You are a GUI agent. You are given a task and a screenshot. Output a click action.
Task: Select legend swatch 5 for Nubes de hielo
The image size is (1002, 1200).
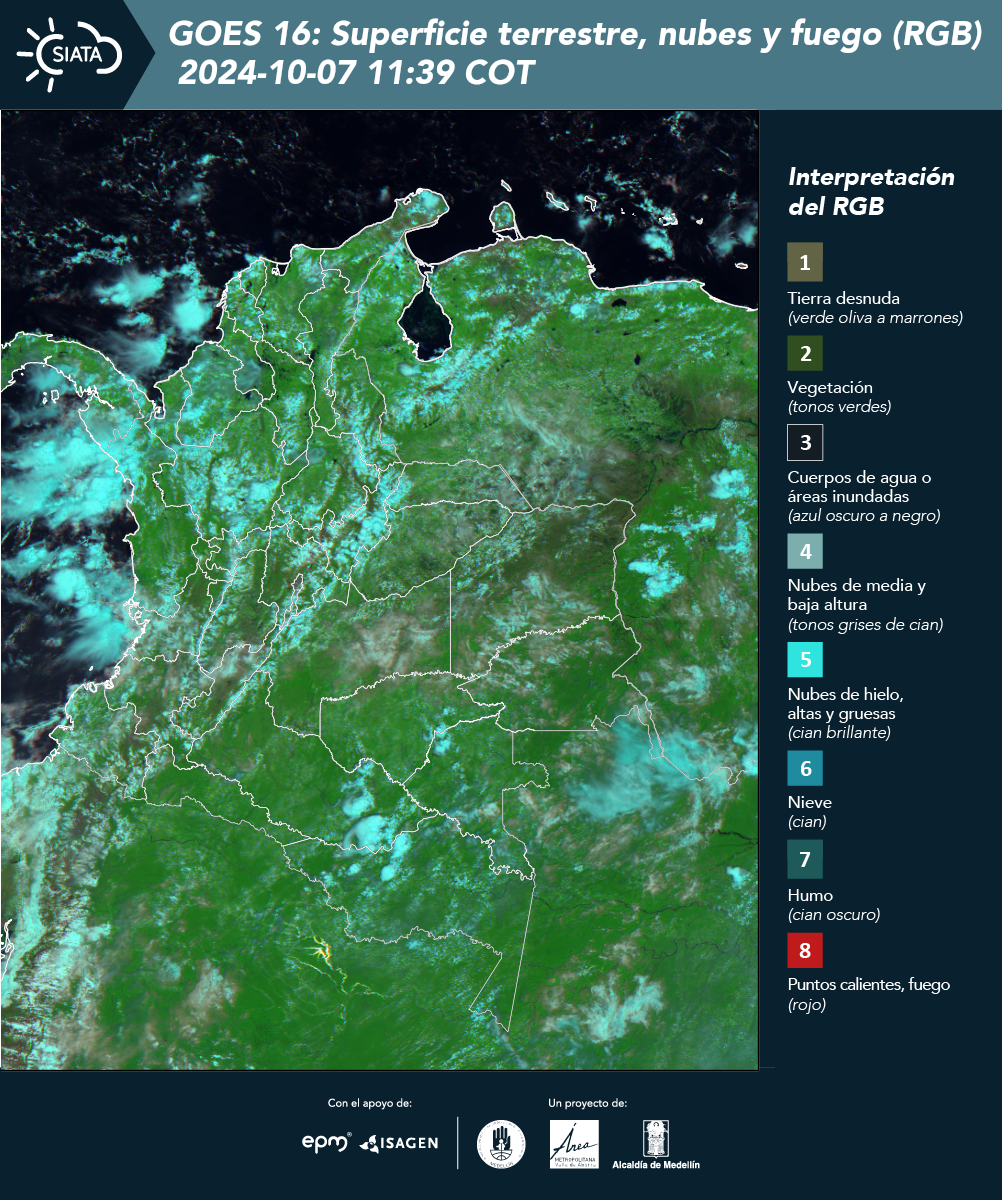point(805,659)
